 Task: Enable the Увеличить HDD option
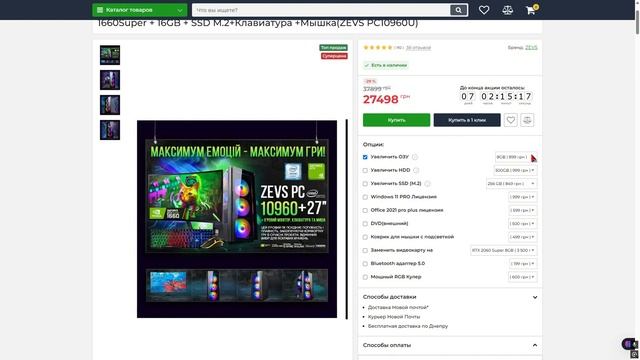365,170
